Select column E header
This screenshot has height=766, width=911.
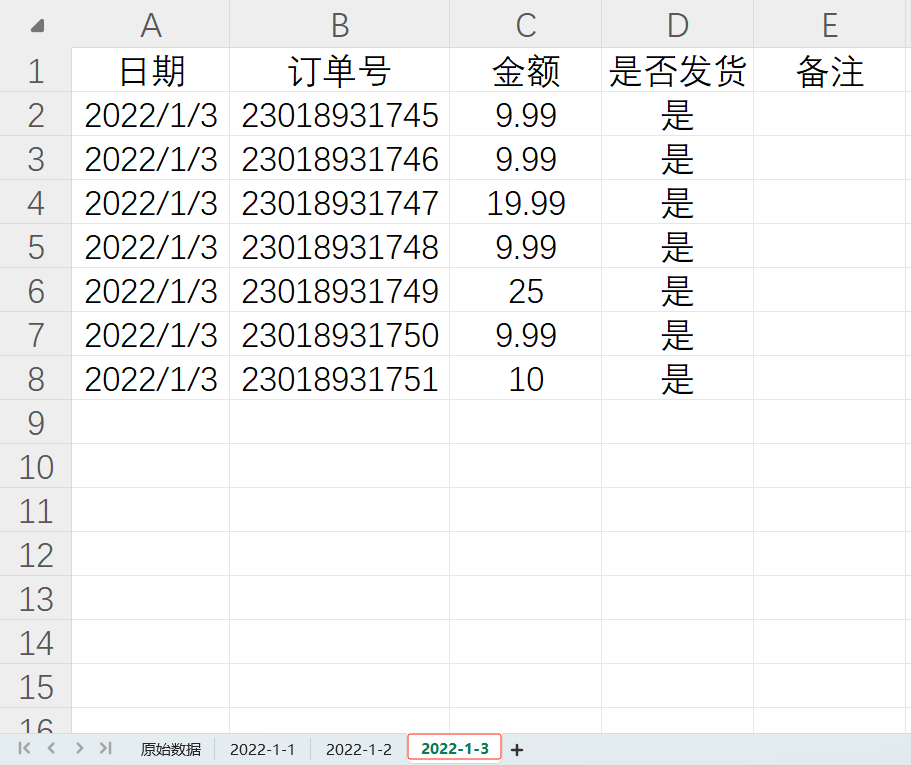[x=830, y=24]
